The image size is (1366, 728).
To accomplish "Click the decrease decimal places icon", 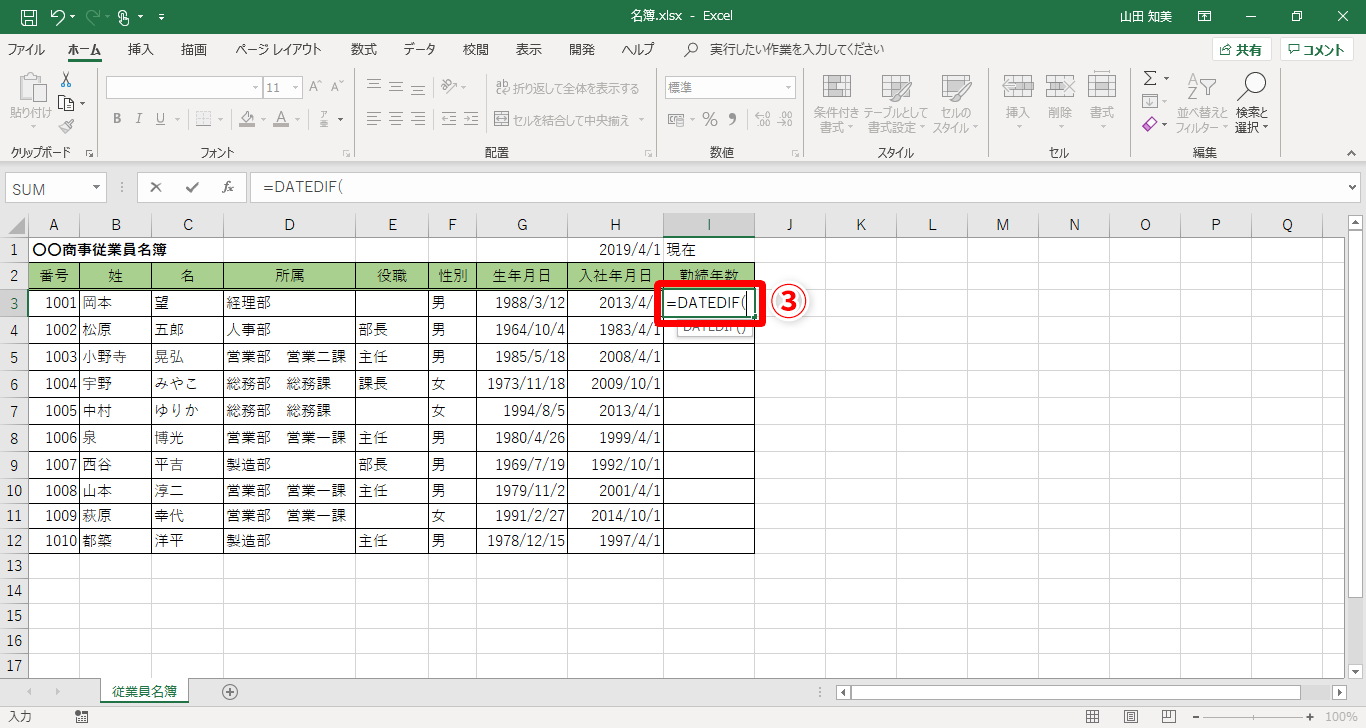I will [x=787, y=119].
